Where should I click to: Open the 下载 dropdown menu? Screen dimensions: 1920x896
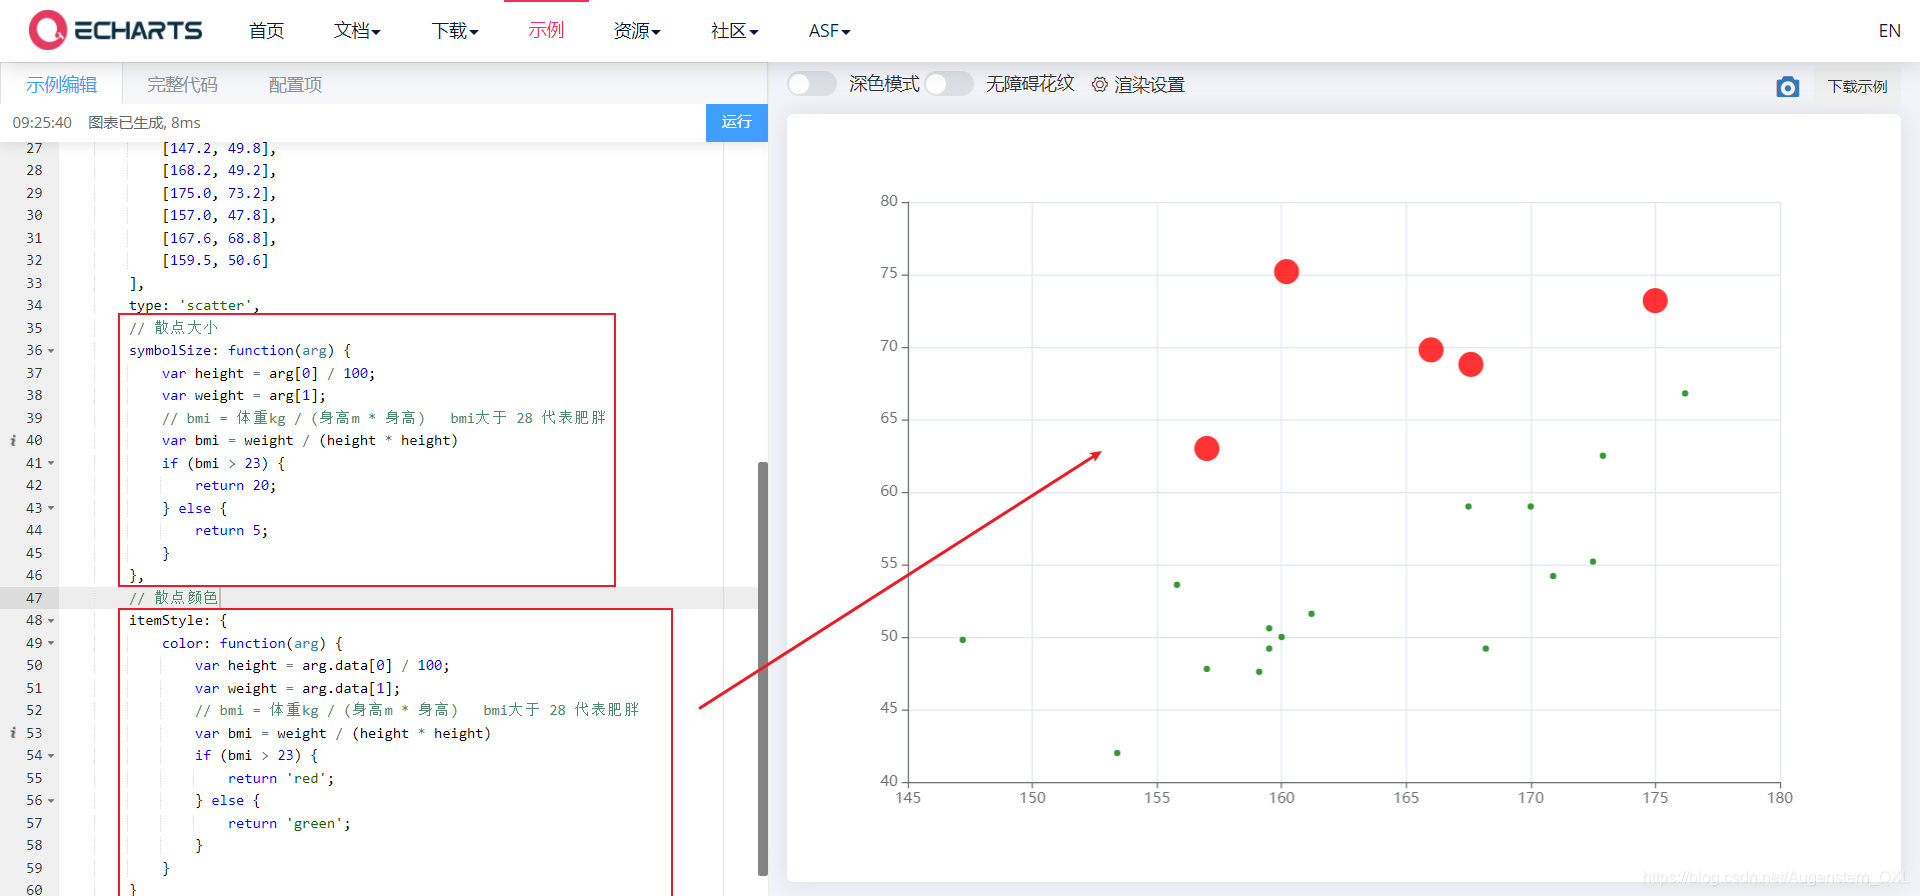(455, 31)
